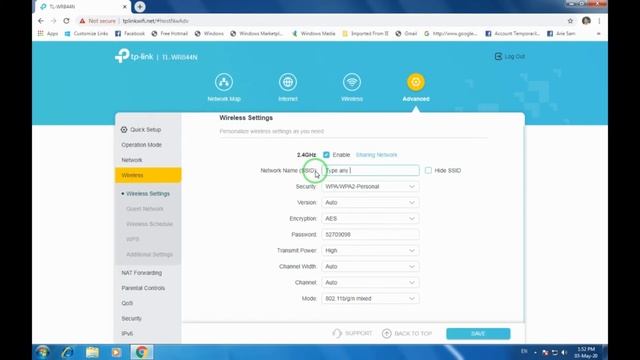Open Windows Media Player from taskbar
Image resolution: width=640 pixels, height=360 pixels.
[x=116, y=352]
